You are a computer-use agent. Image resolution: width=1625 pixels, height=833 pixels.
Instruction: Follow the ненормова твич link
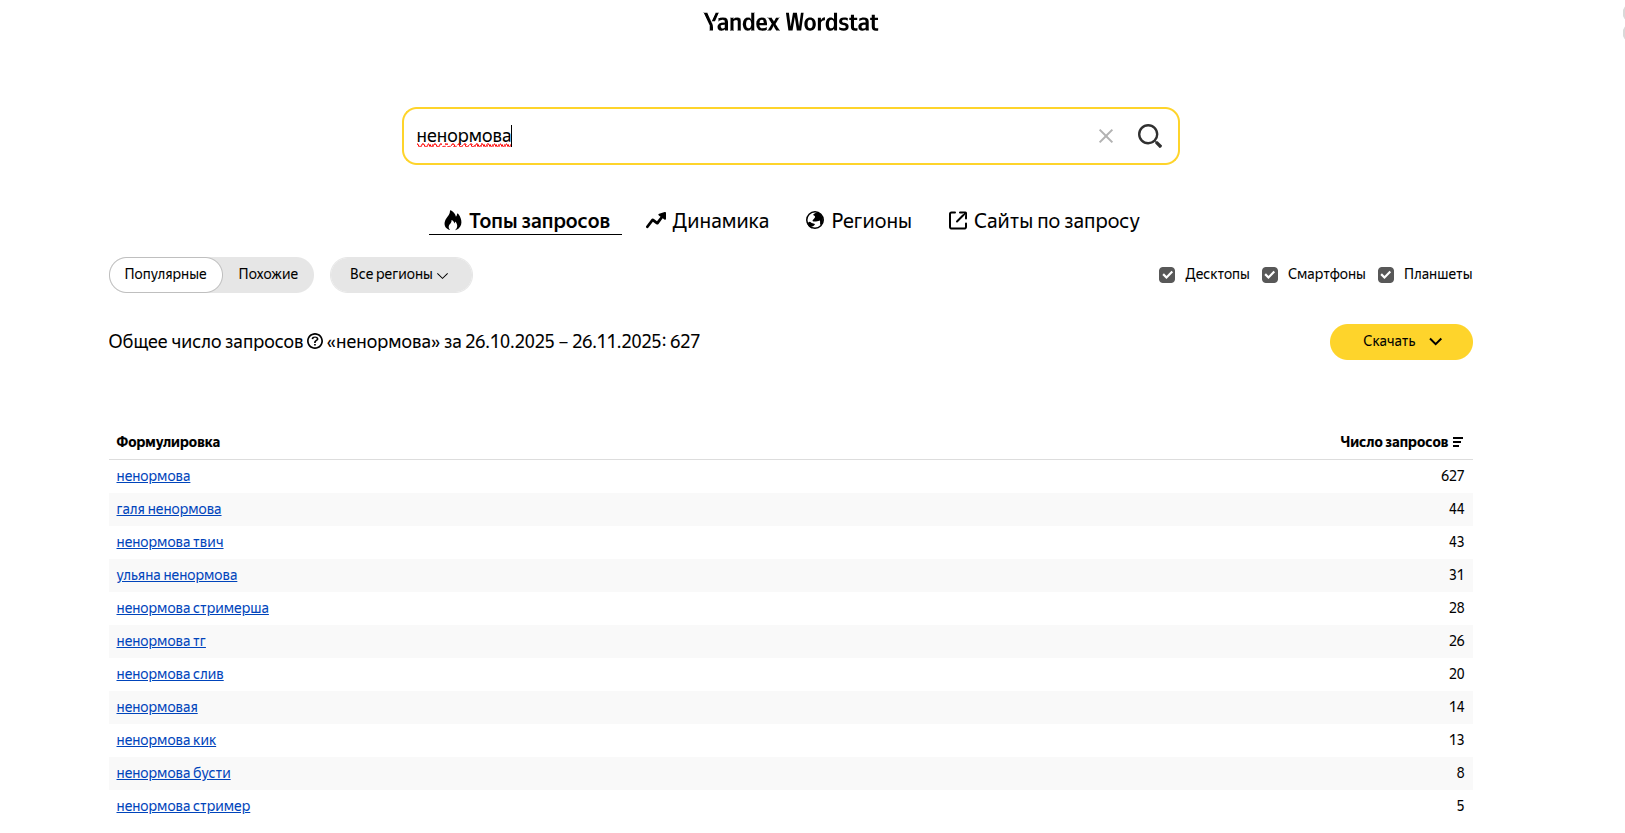tap(170, 543)
